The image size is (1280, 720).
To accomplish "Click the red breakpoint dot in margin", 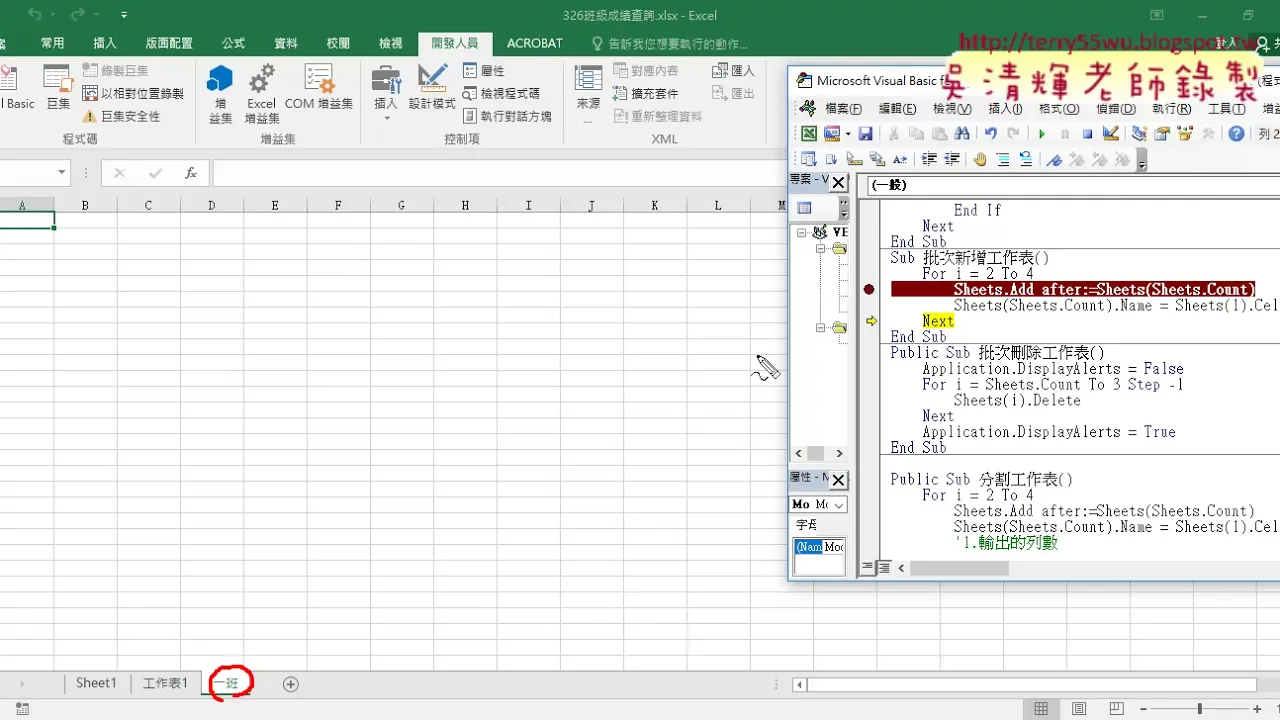I will tap(869, 289).
